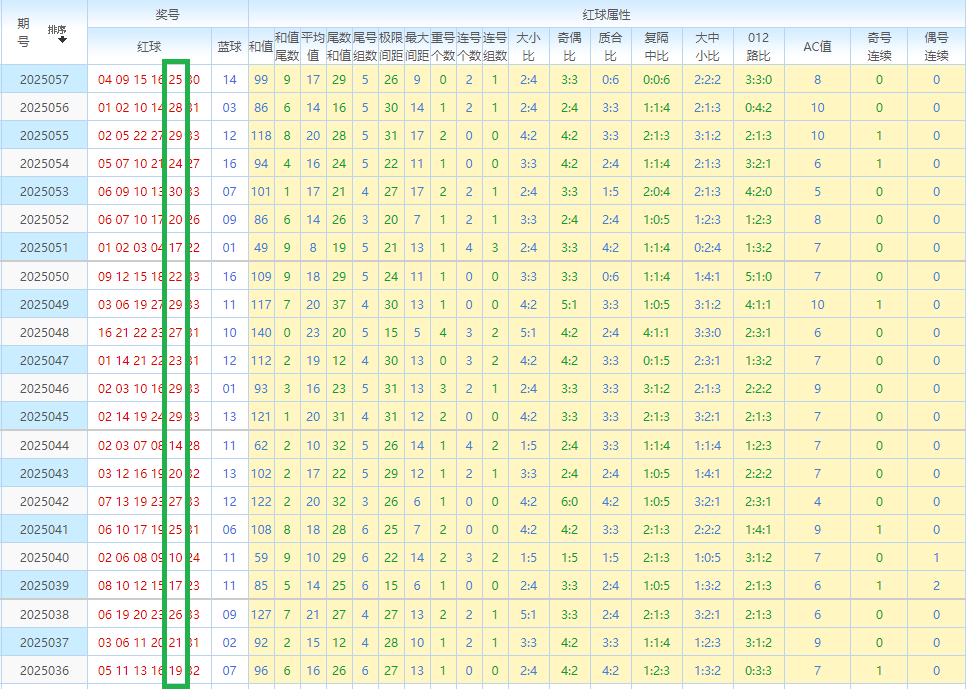The height and width of the screenshot is (689, 967).
Task: Click the 重号个数 column header
Action: [443, 46]
